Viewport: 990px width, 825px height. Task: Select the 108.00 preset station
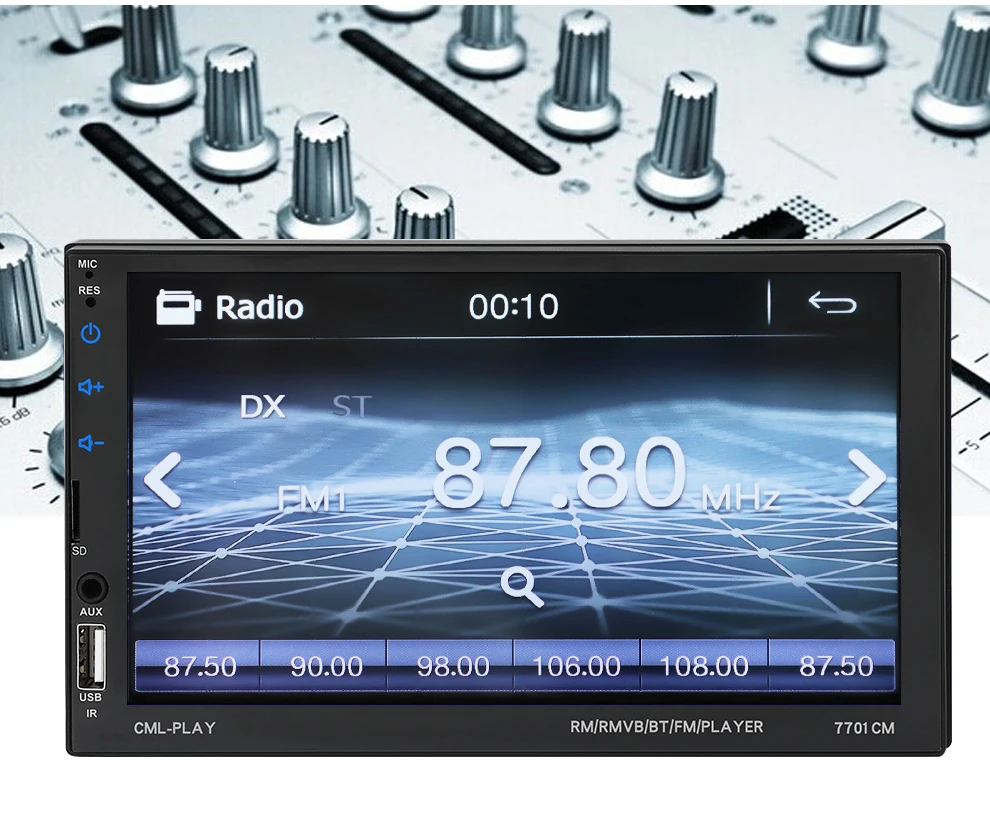705,665
